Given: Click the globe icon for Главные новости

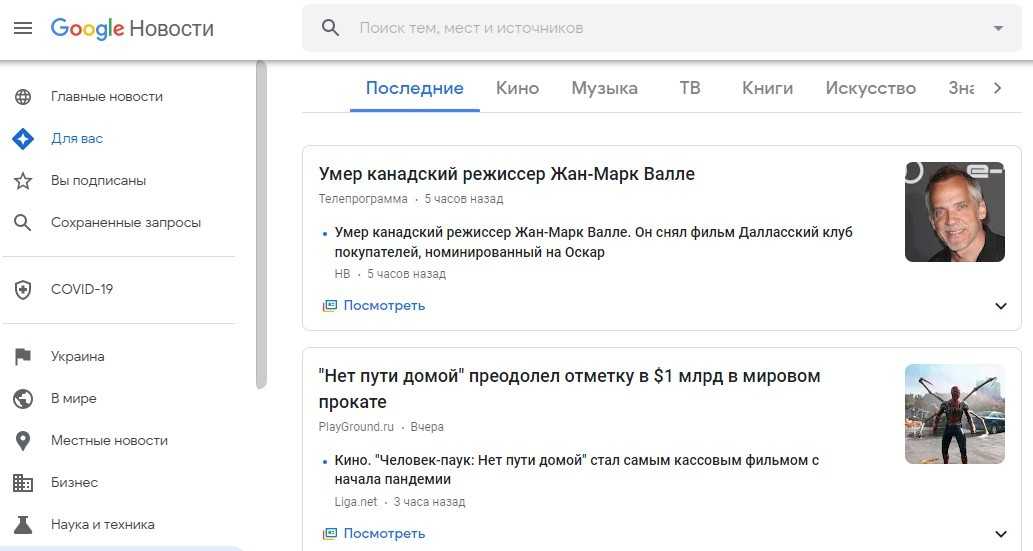Looking at the screenshot, I should 23,97.
